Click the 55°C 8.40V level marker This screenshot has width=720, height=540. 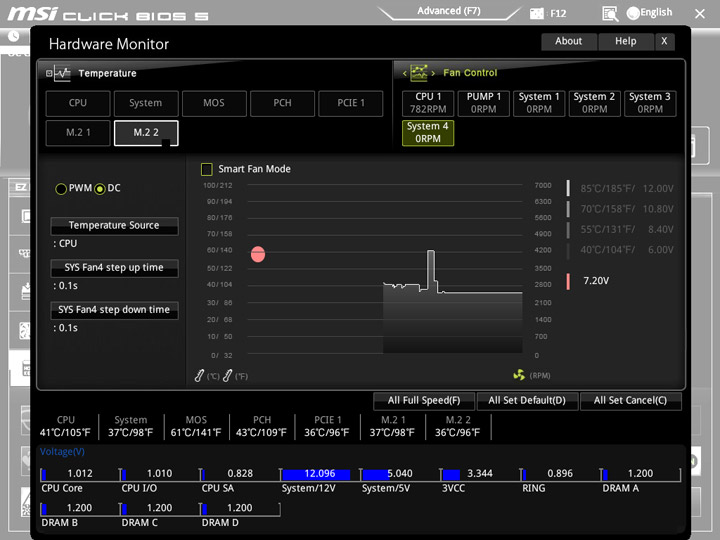(x=568, y=230)
